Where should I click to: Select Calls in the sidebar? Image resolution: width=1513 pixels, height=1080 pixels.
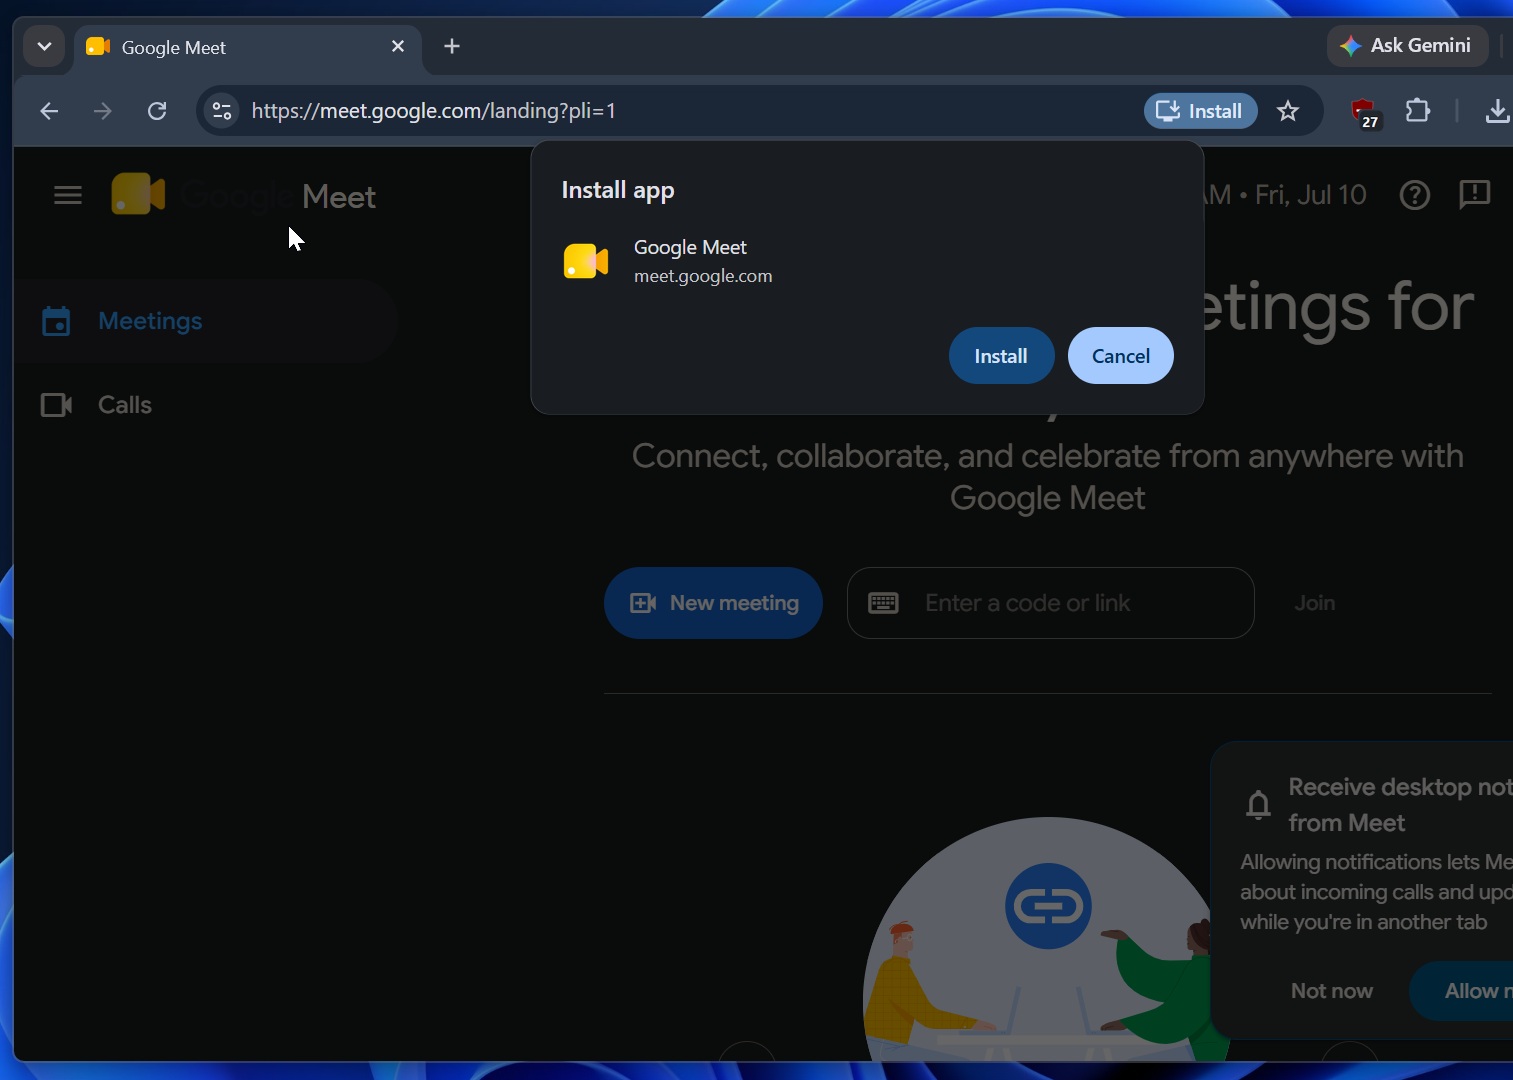click(206, 405)
